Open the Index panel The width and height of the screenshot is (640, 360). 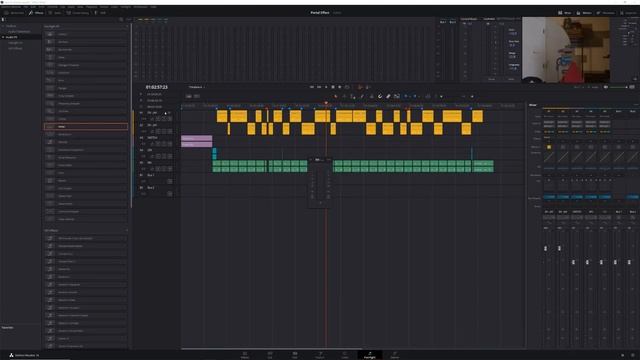click(54, 13)
